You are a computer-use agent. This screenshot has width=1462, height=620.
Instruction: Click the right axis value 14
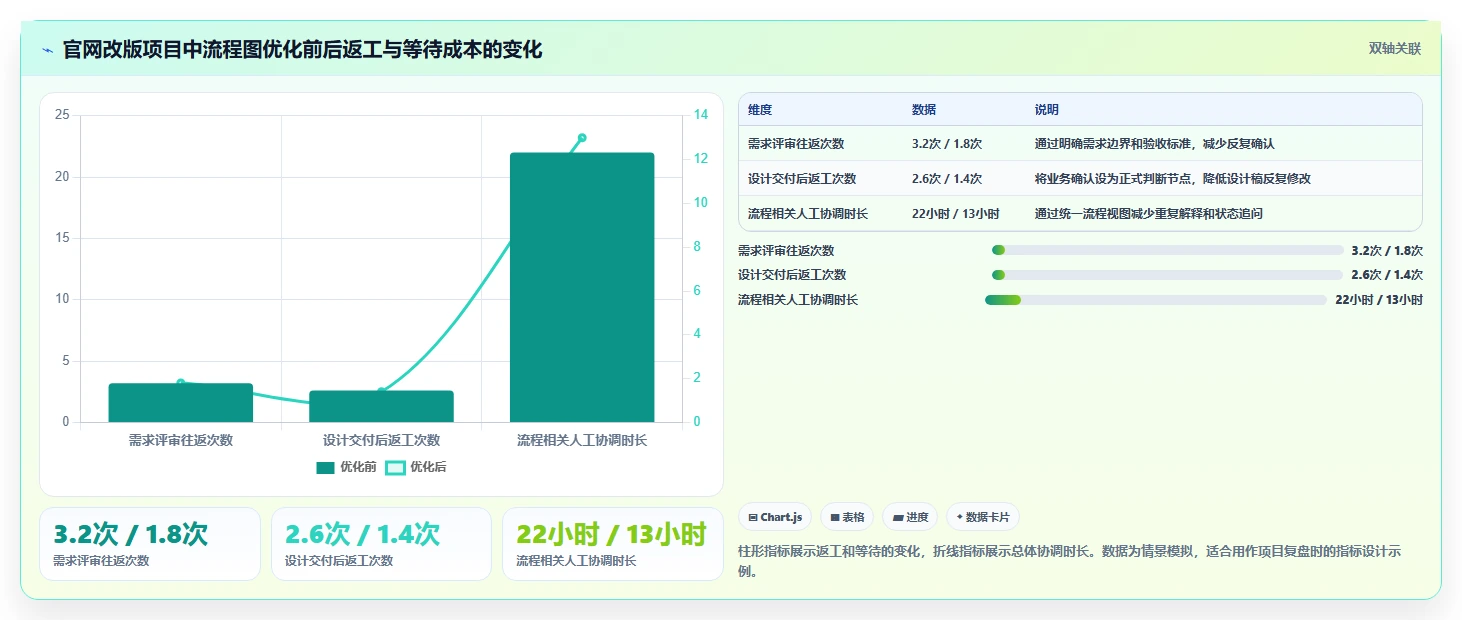701,115
